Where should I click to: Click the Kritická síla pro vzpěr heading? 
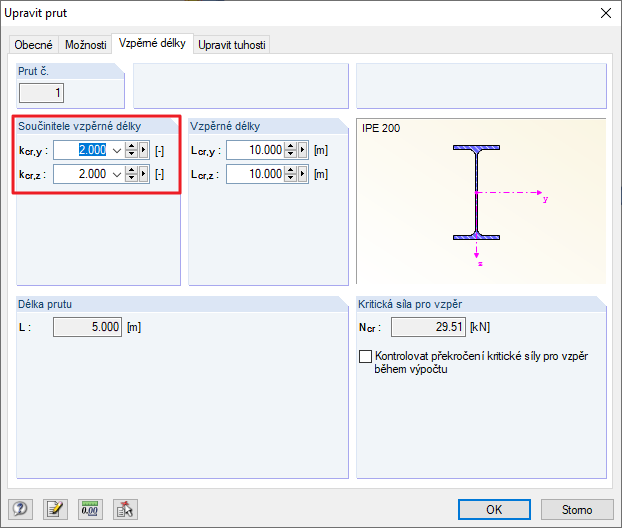coord(410,304)
